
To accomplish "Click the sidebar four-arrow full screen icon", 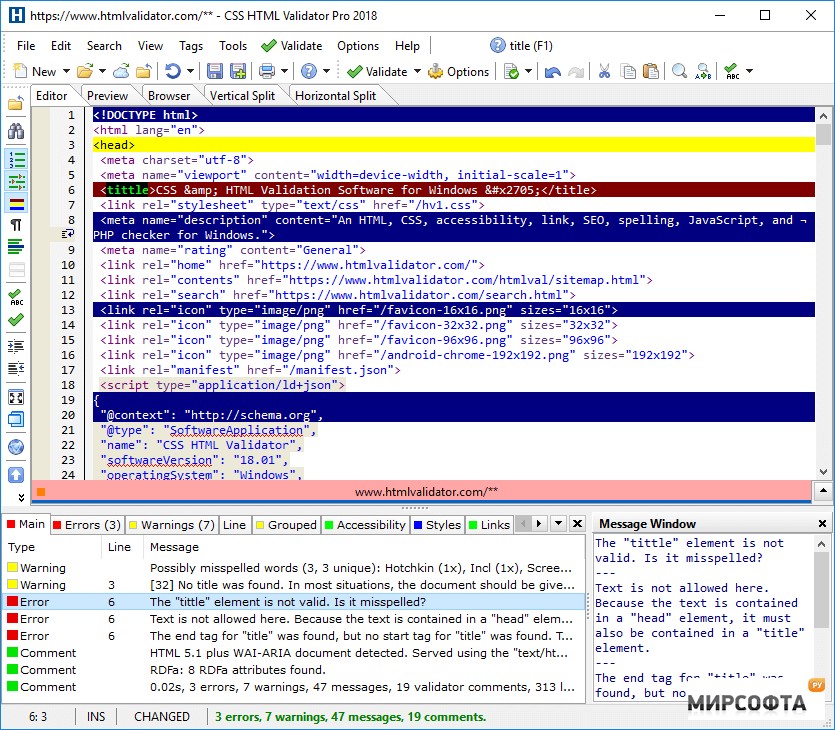I will click(x=16, y=397).
